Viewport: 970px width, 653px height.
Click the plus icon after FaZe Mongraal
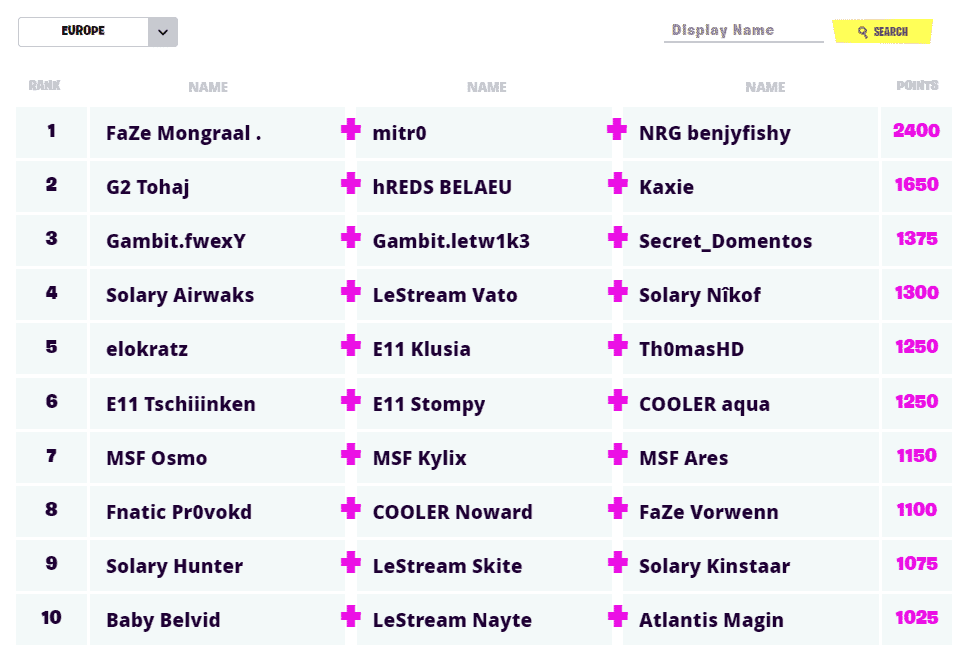click(351, 129)
